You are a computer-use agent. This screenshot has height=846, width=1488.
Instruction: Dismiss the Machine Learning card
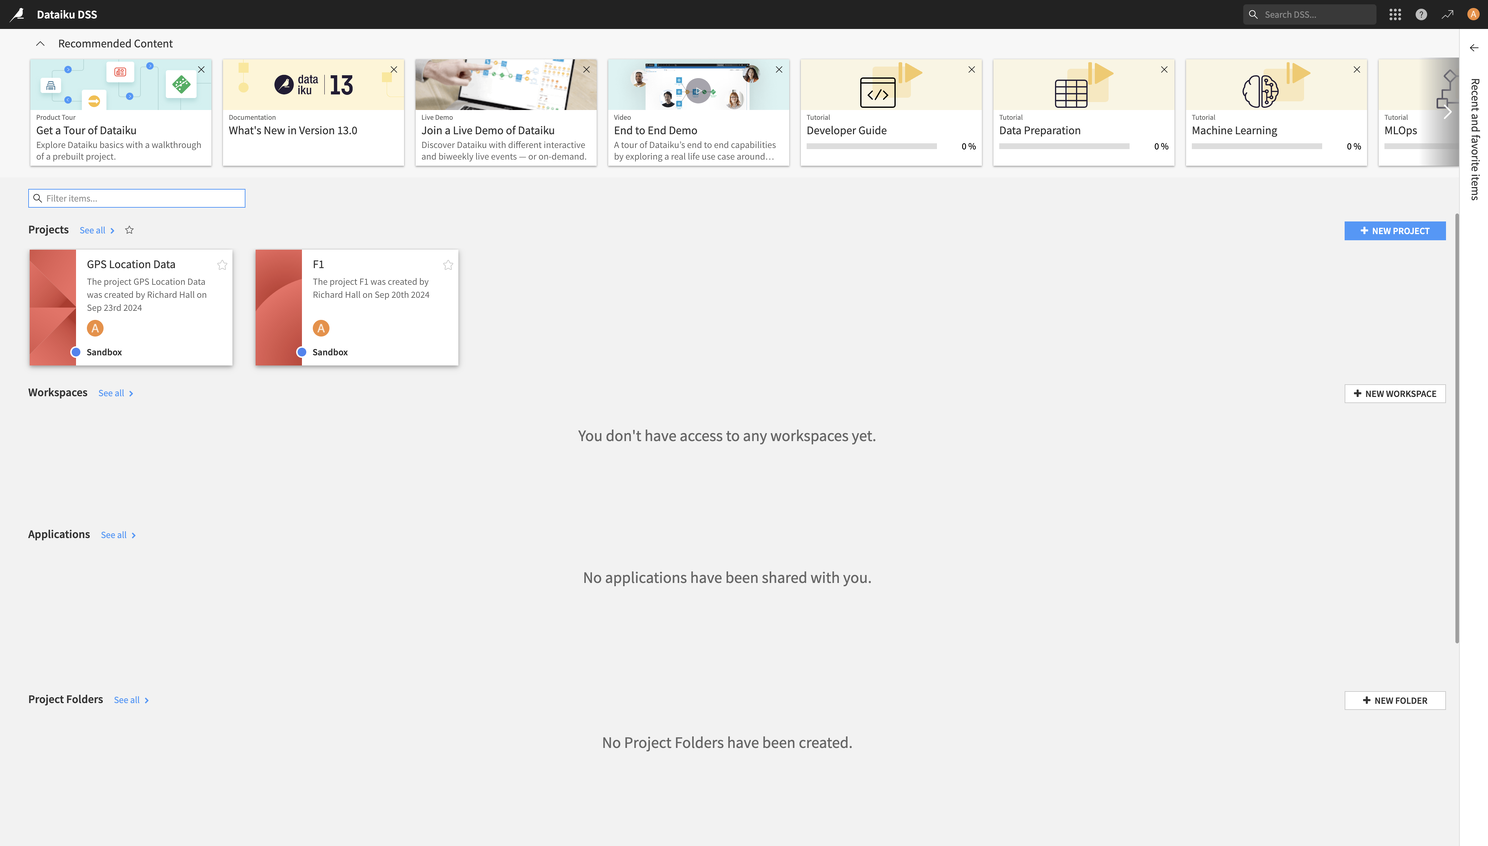click(1357, 70)
